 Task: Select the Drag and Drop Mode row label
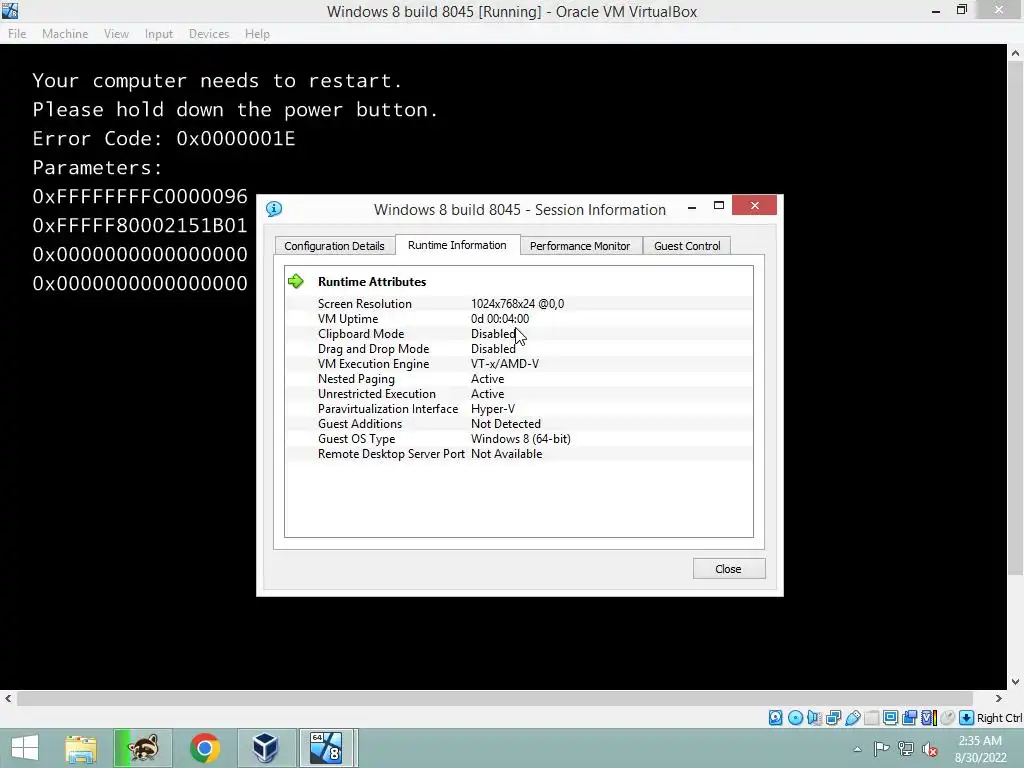(374, 349)
